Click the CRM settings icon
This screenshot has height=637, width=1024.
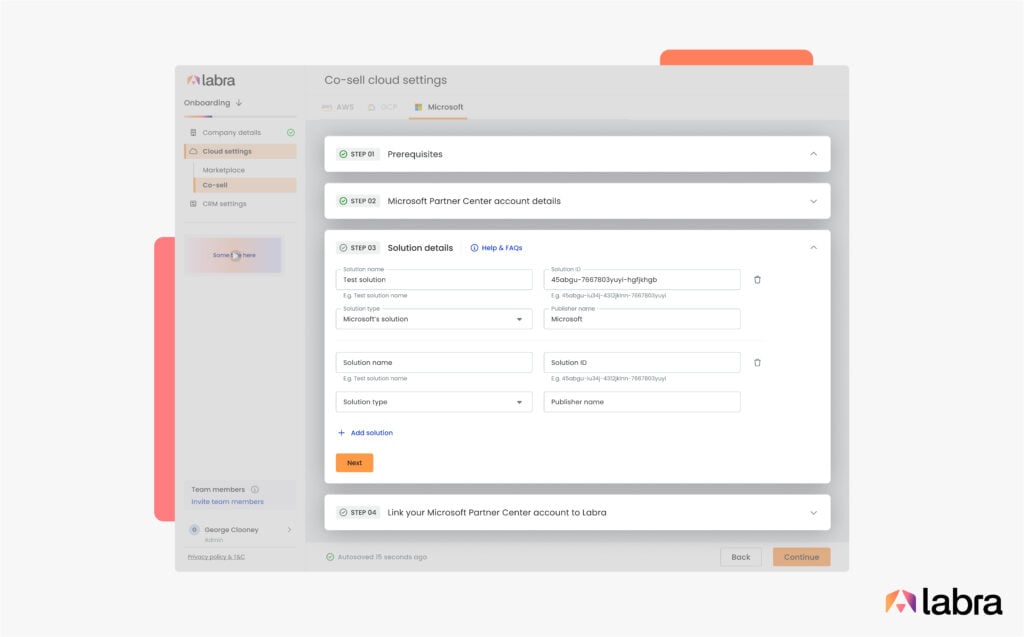[x=193, y=204]
